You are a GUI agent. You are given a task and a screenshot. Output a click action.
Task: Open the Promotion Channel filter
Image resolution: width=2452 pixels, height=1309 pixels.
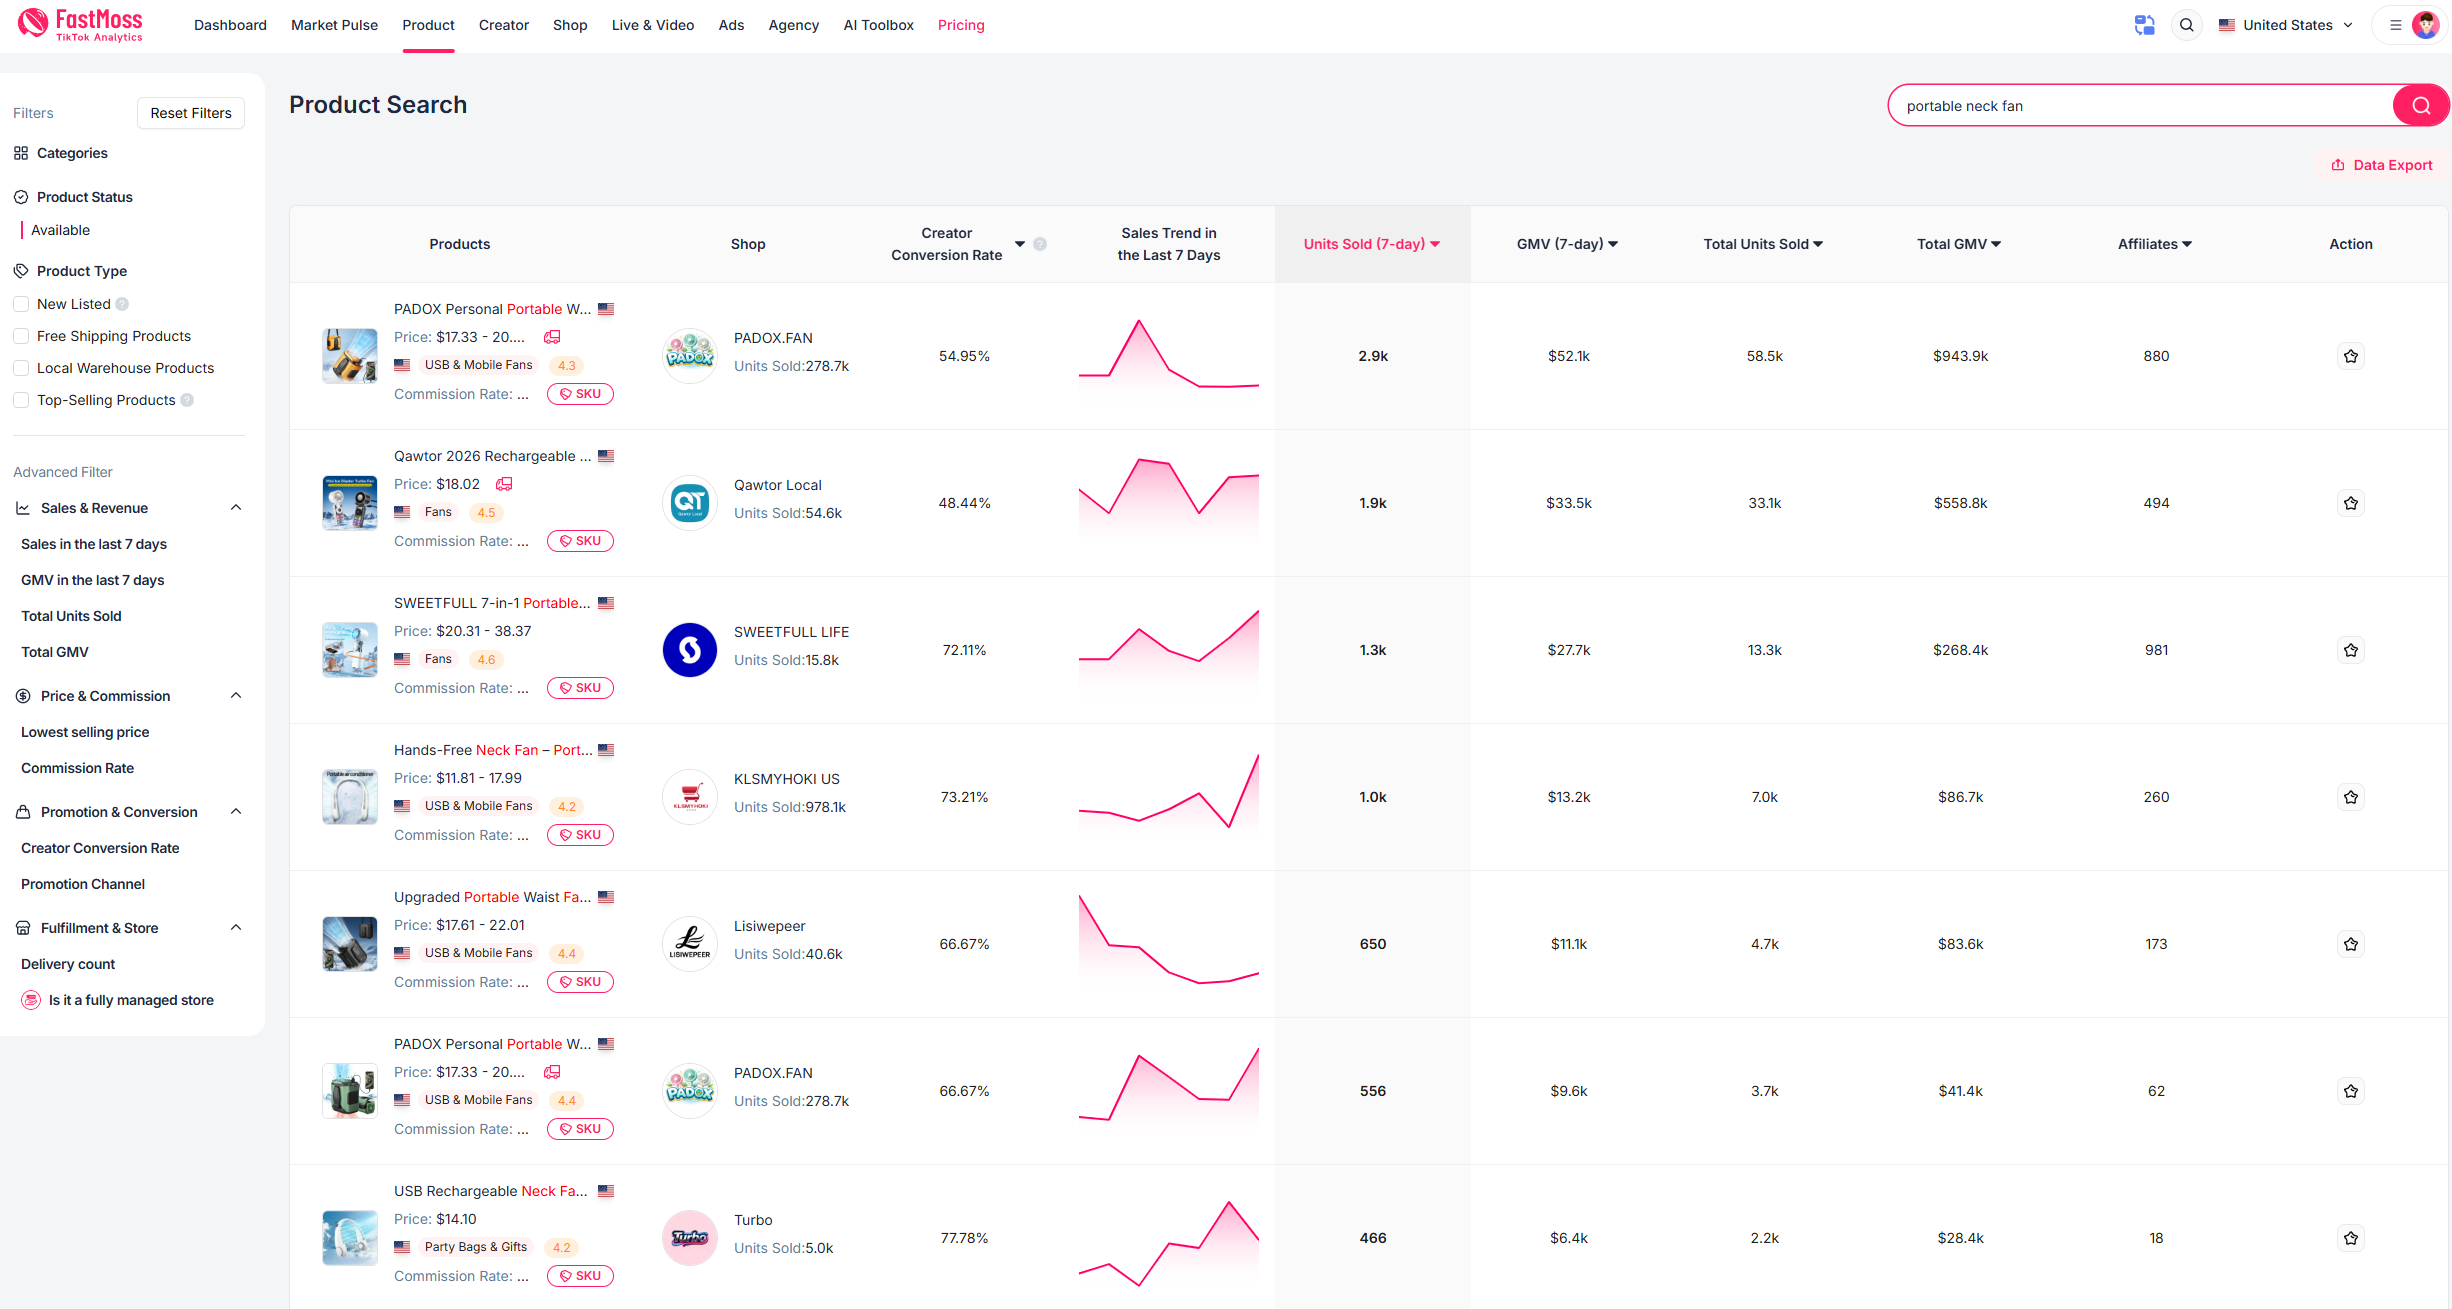(83, 884)
